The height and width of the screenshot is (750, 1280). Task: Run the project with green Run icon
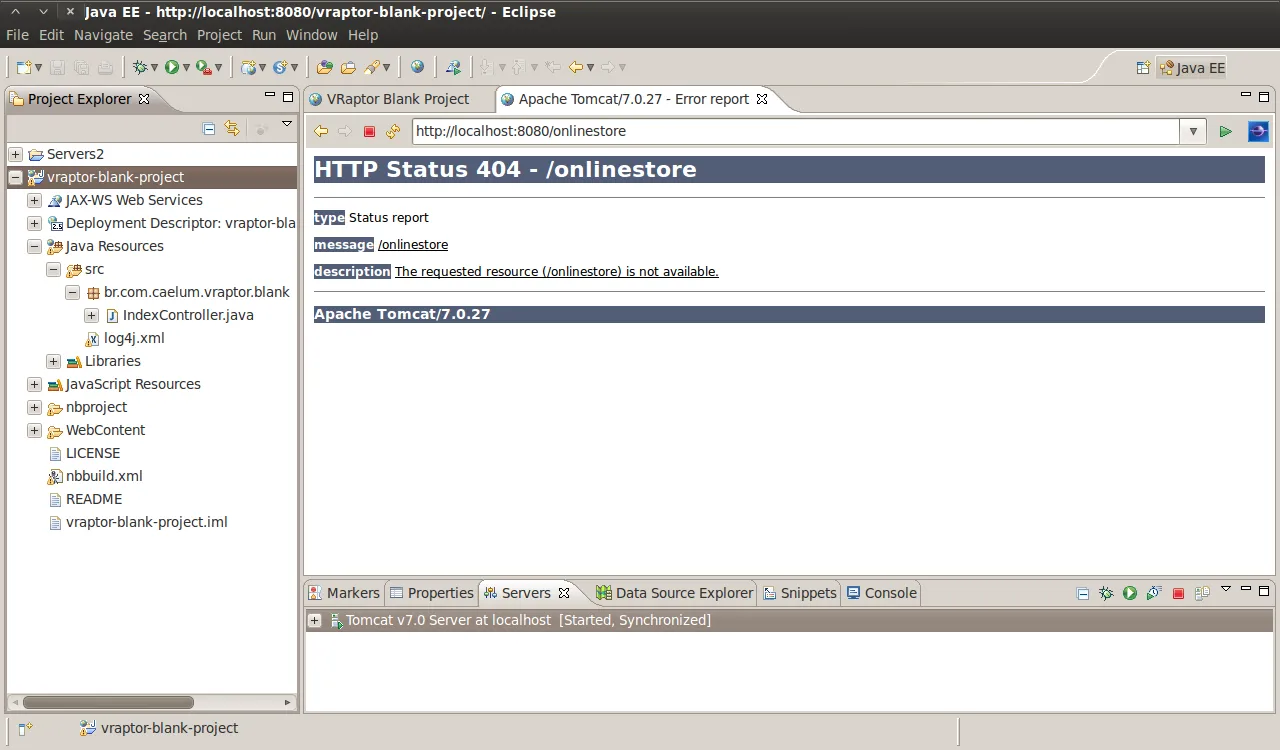click(x=172, y=67)
